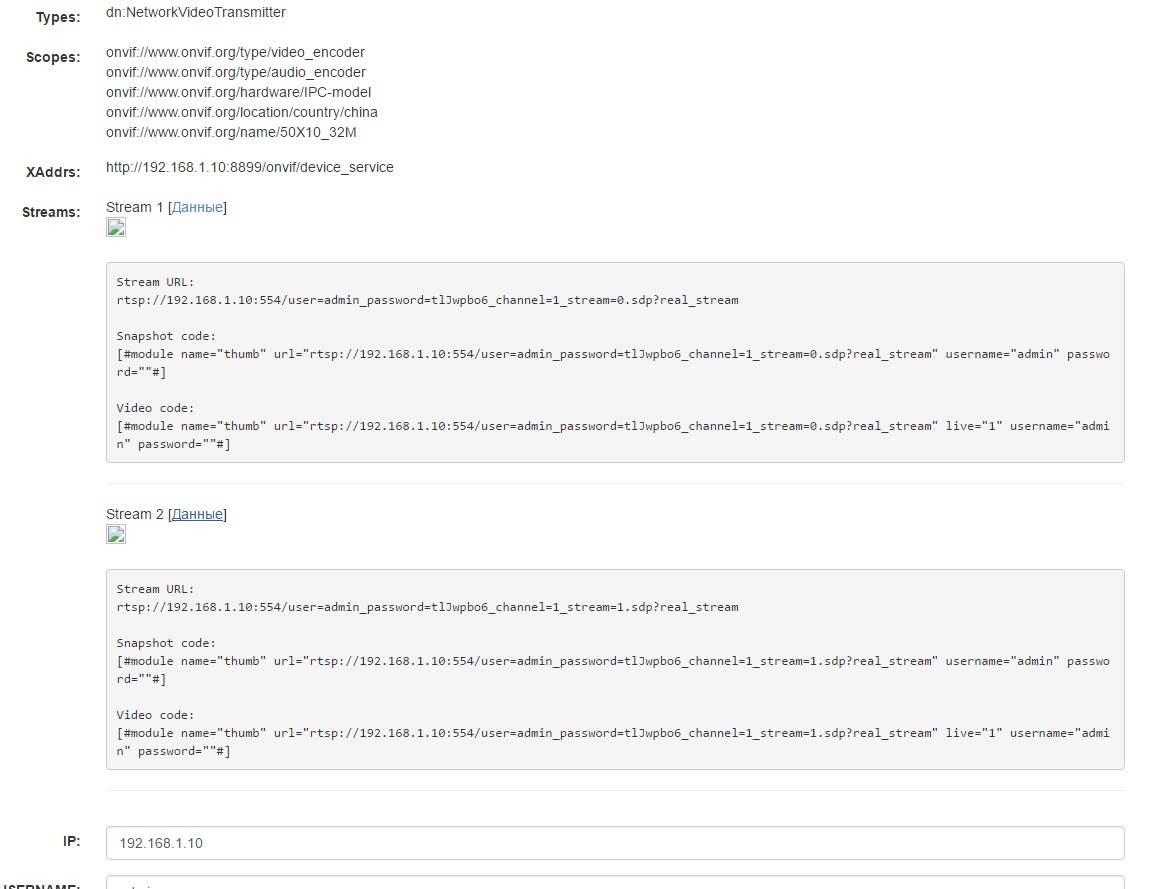Click the Streams: field label

[x=51, y=212]
